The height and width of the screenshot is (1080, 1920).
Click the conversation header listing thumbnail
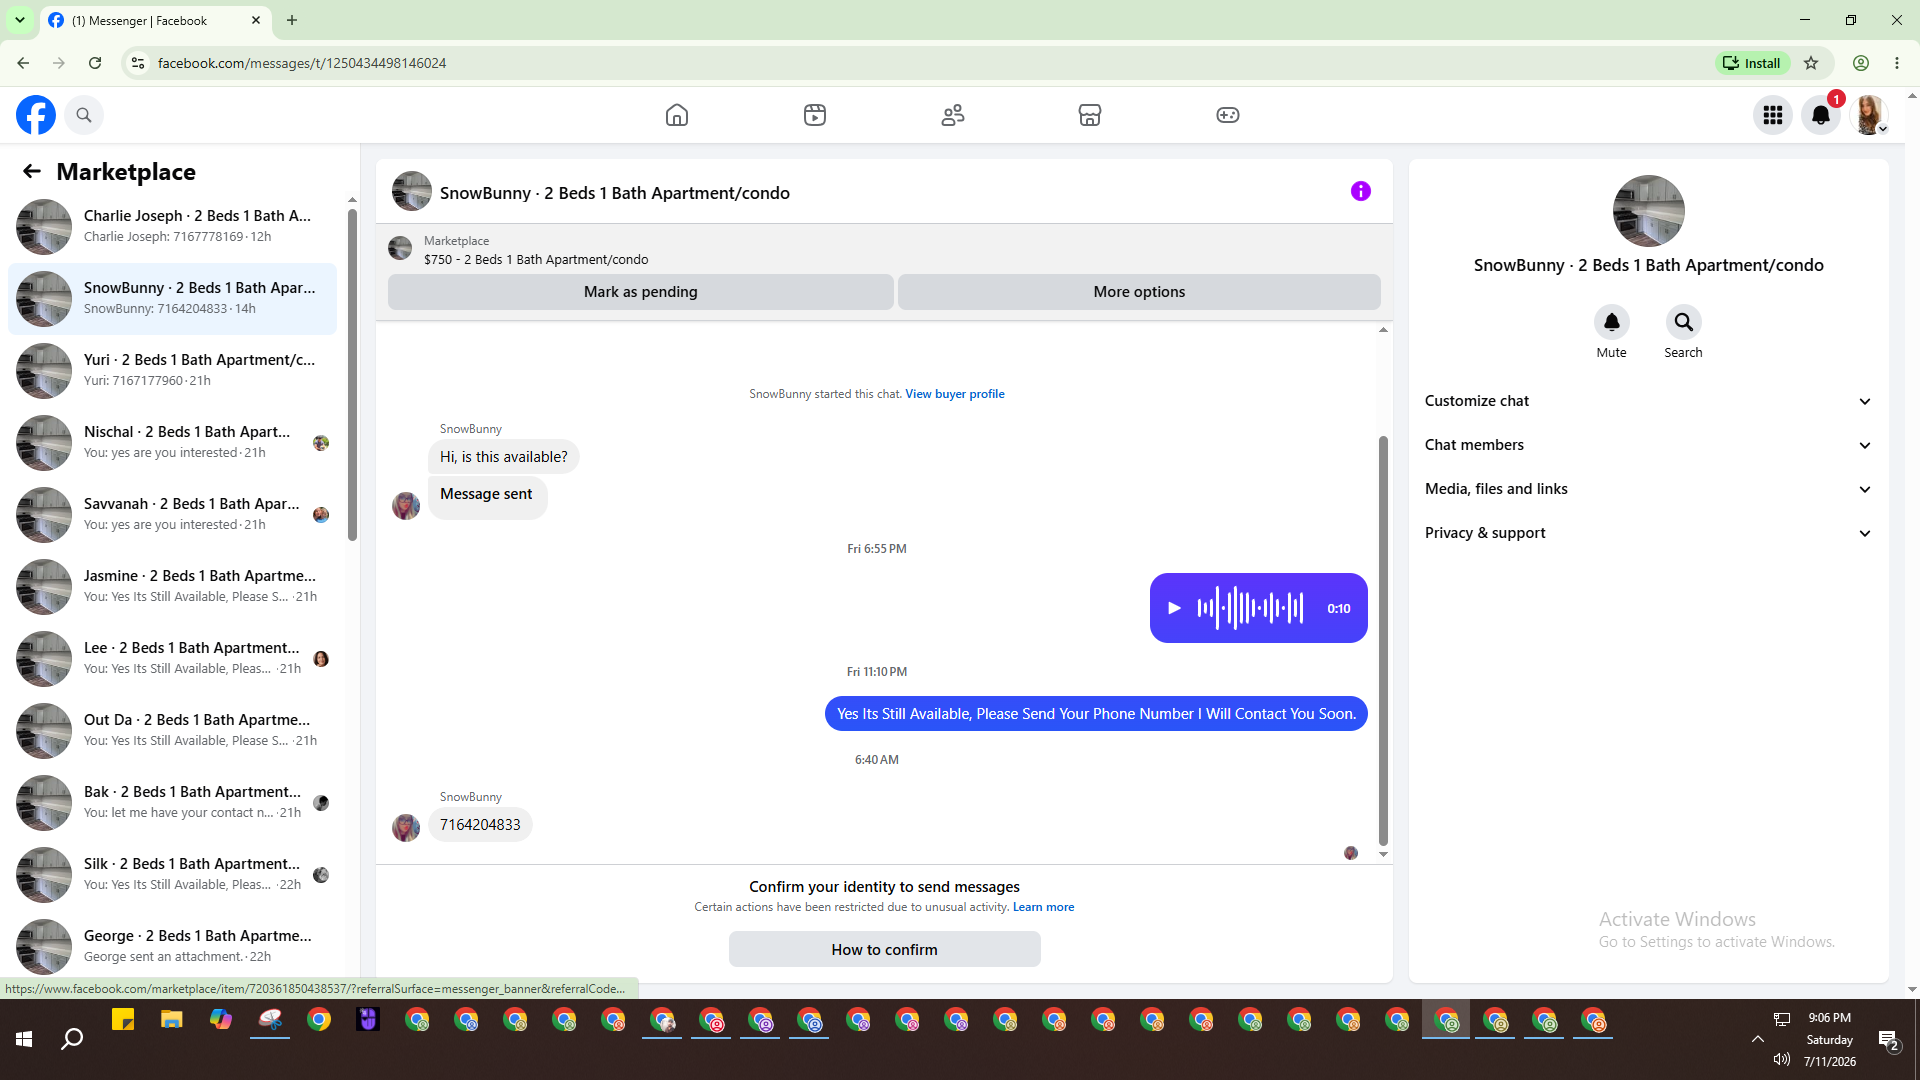coord(412,191)
